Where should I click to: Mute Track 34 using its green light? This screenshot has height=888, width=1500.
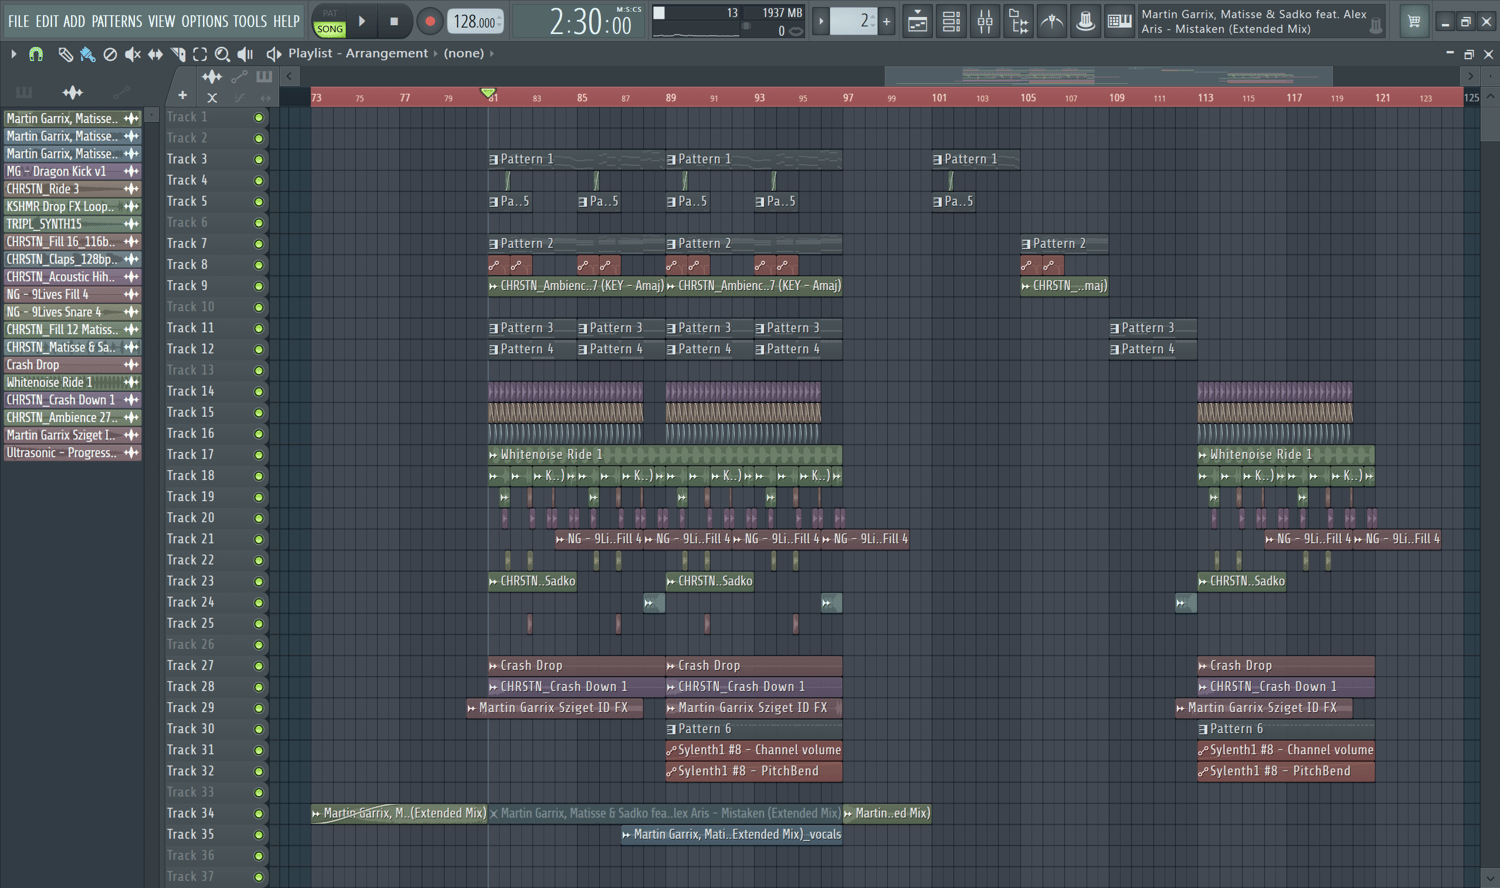point(259,814)
